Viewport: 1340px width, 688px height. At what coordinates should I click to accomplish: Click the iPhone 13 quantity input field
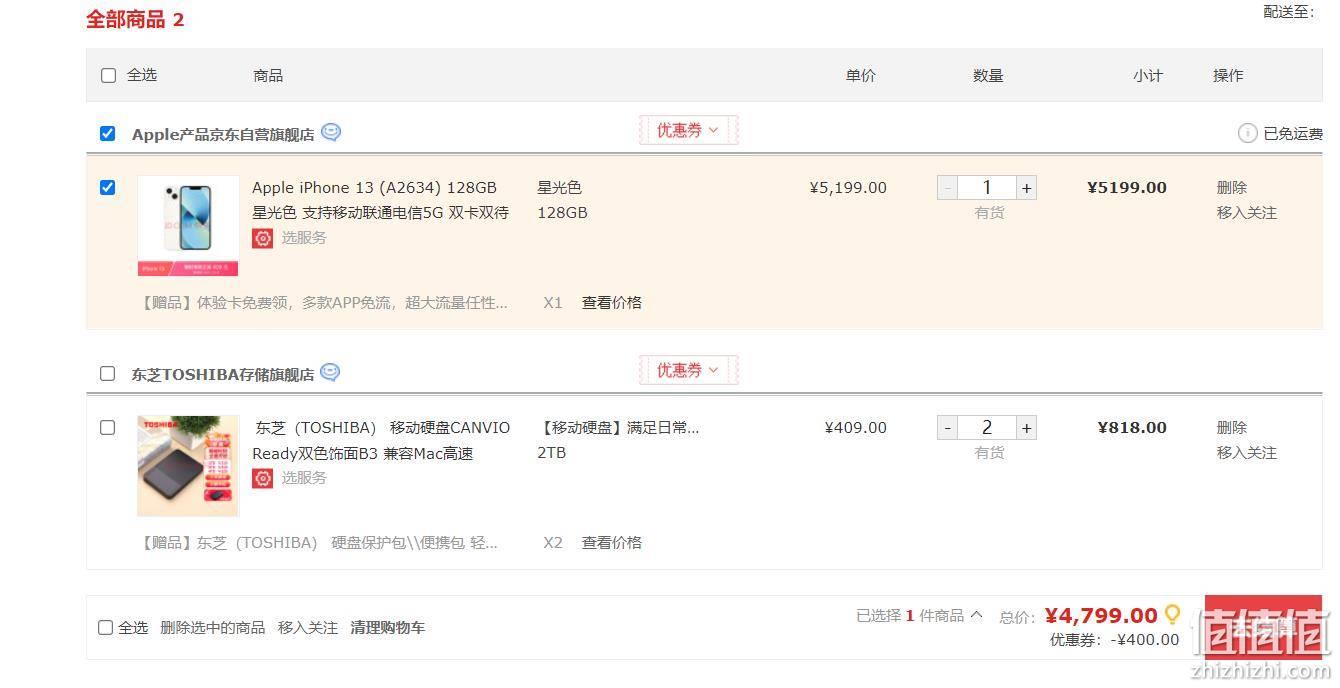point(986,187)
